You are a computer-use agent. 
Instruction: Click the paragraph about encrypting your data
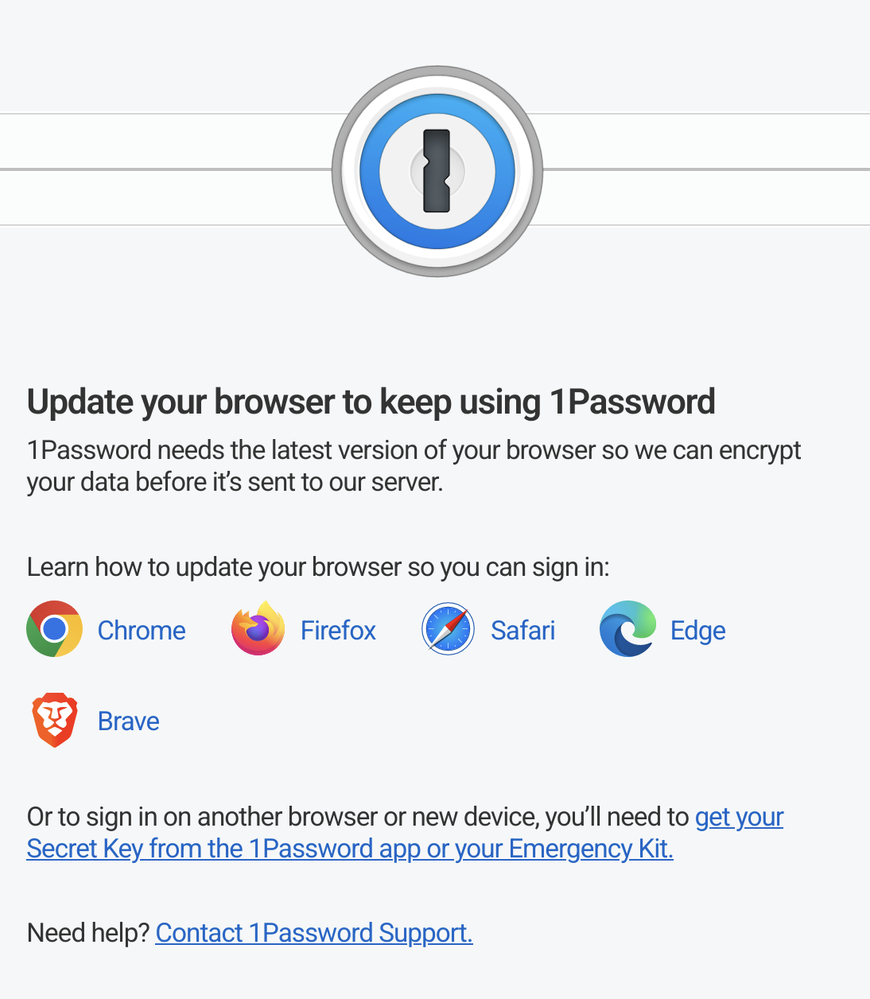(414, 466)
